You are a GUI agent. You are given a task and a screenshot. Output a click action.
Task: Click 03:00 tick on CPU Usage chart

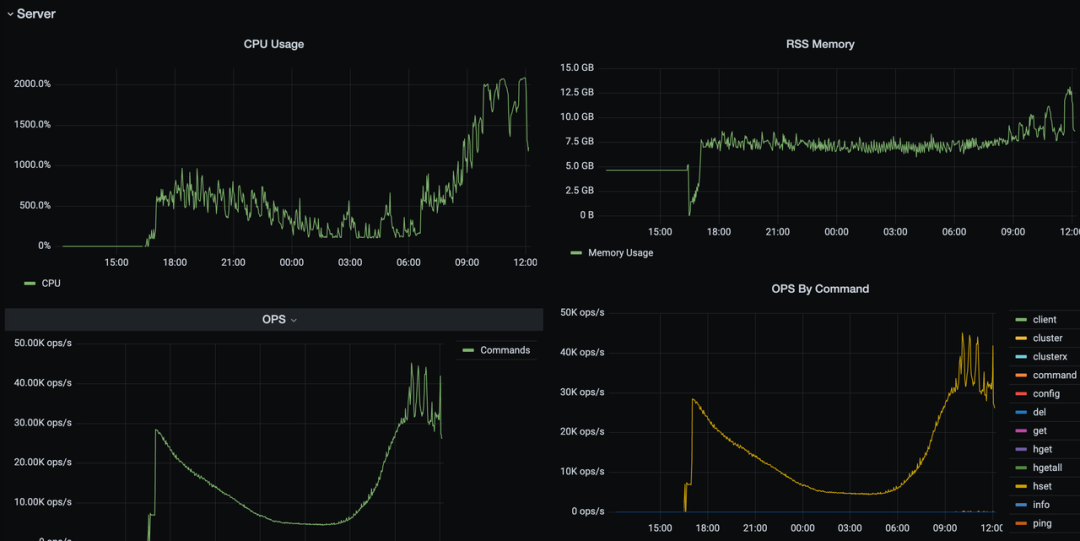pyautogui.click(x=350, y=263)
